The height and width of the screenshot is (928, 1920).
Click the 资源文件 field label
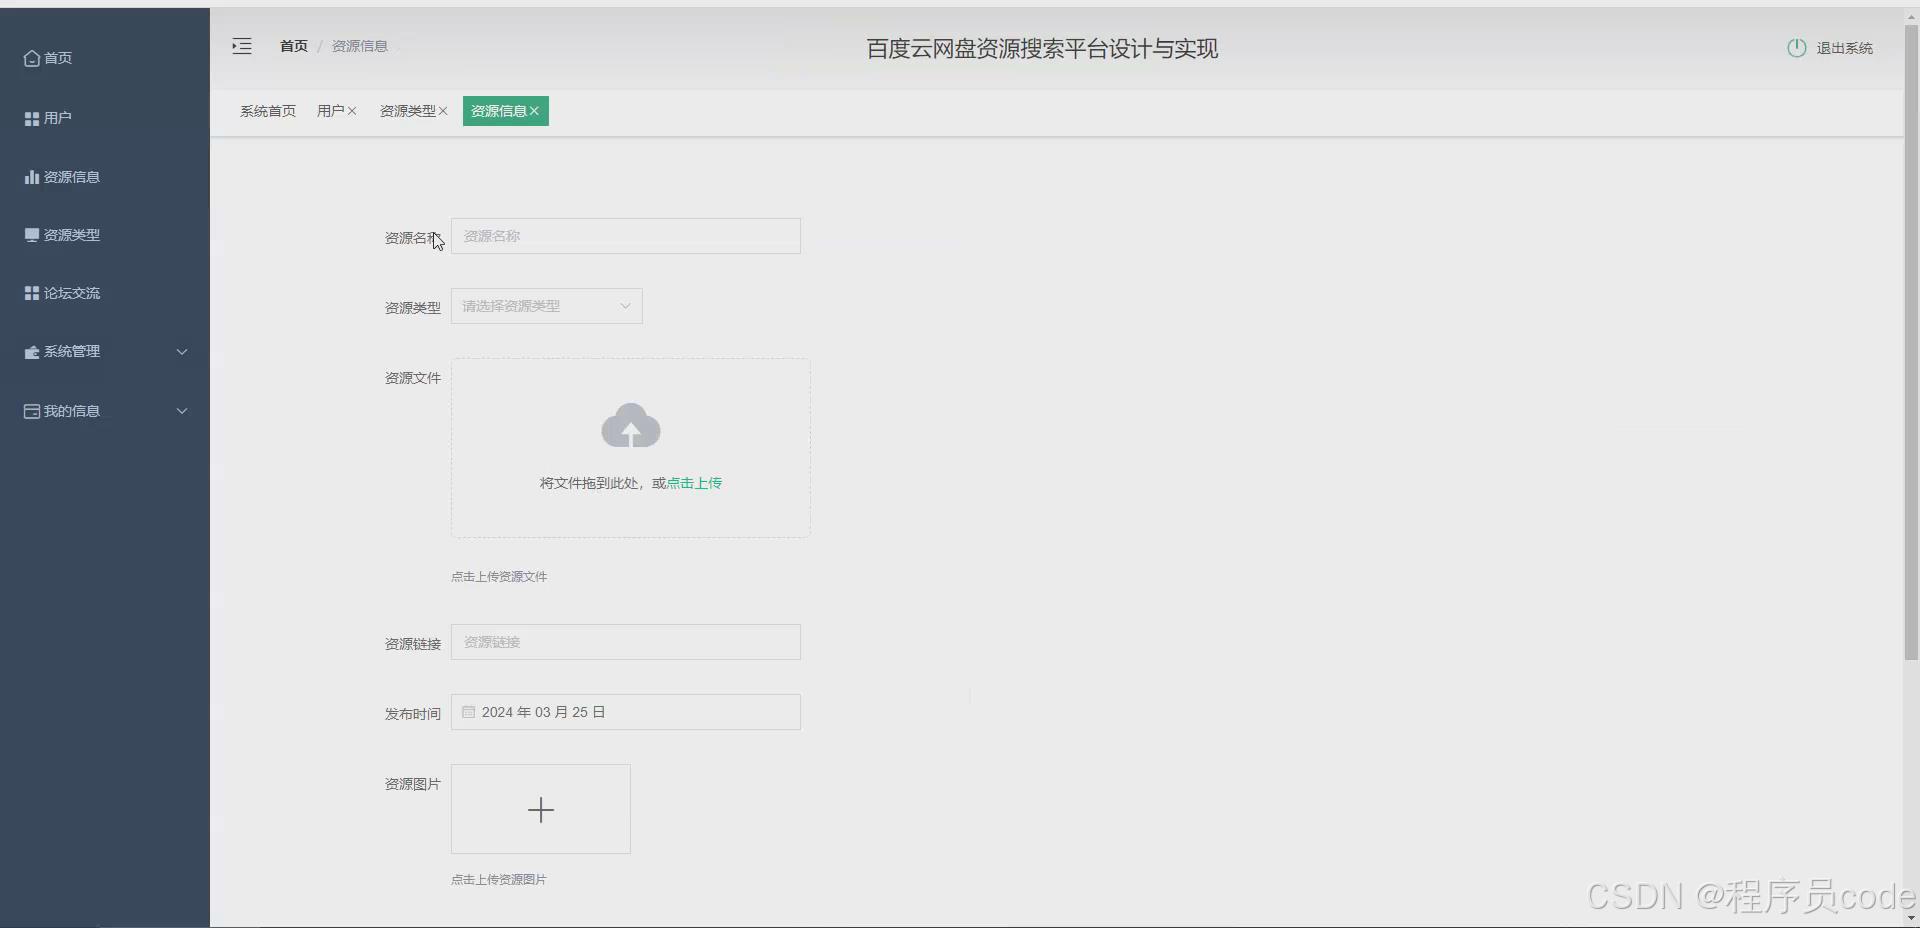point(413,378)
